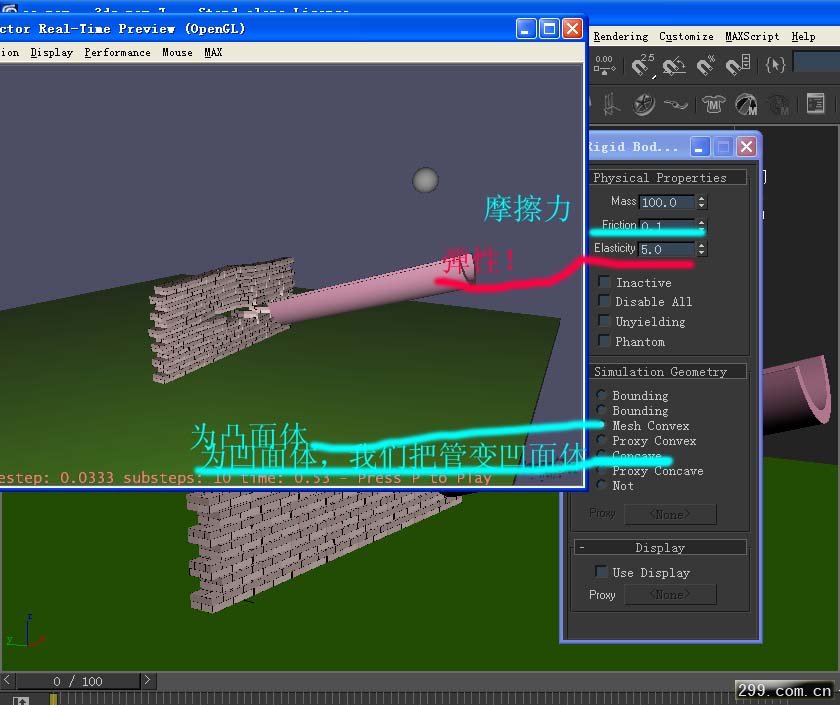Click the Elasticity field showing 5.0

[x=667, y=249]
